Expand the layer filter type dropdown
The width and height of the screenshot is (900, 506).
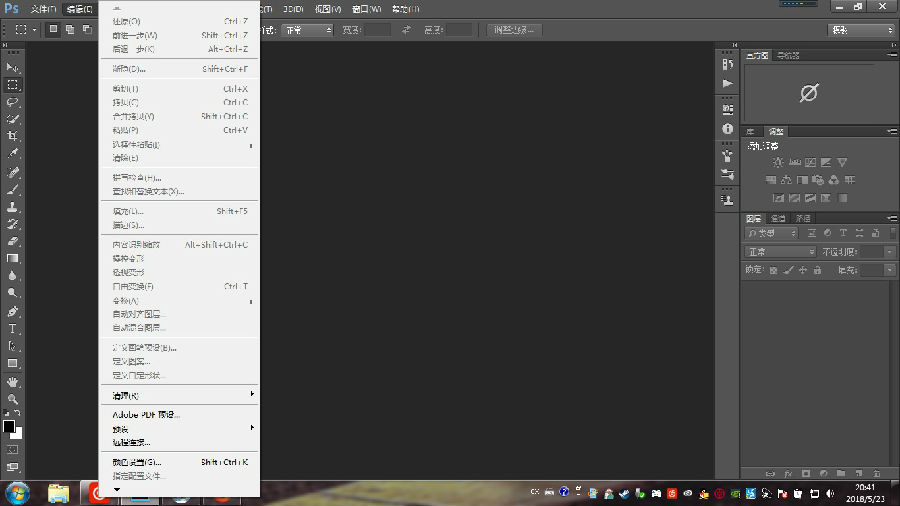(771, 233)
